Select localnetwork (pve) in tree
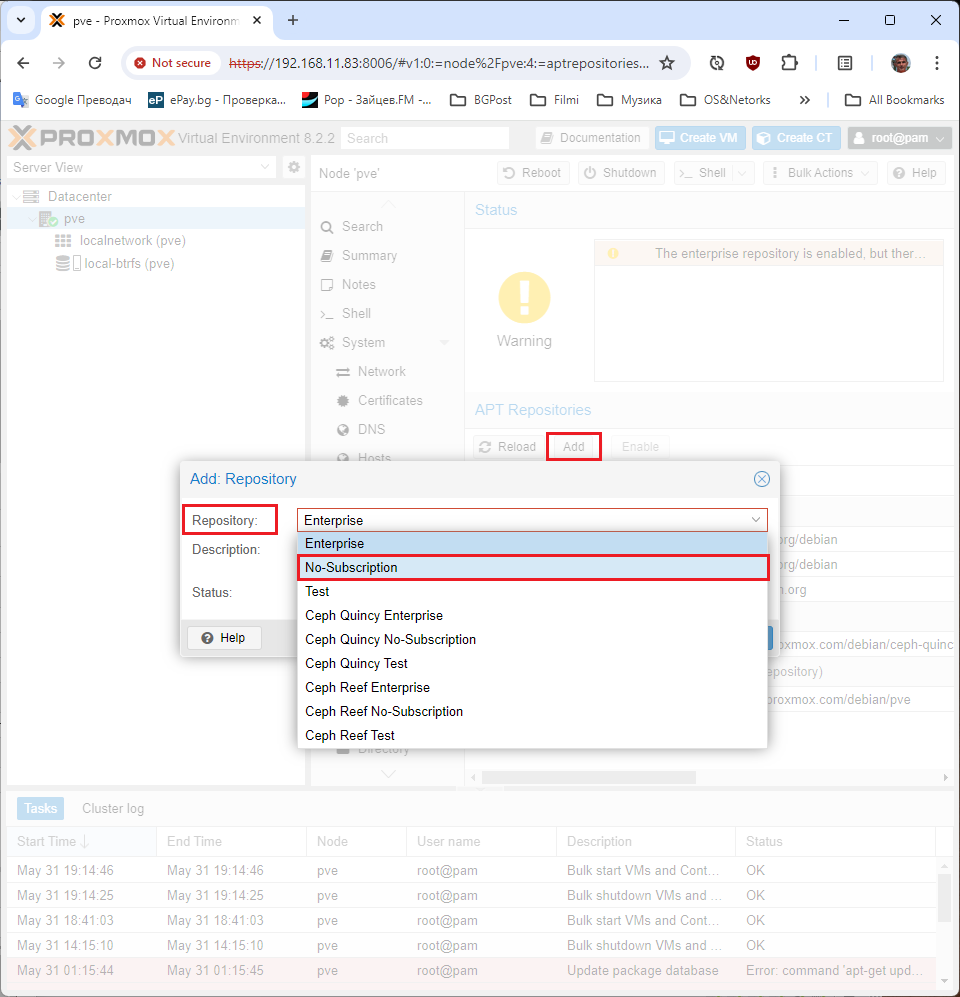This screenshot has width=960, height=997. coord(132,241)
